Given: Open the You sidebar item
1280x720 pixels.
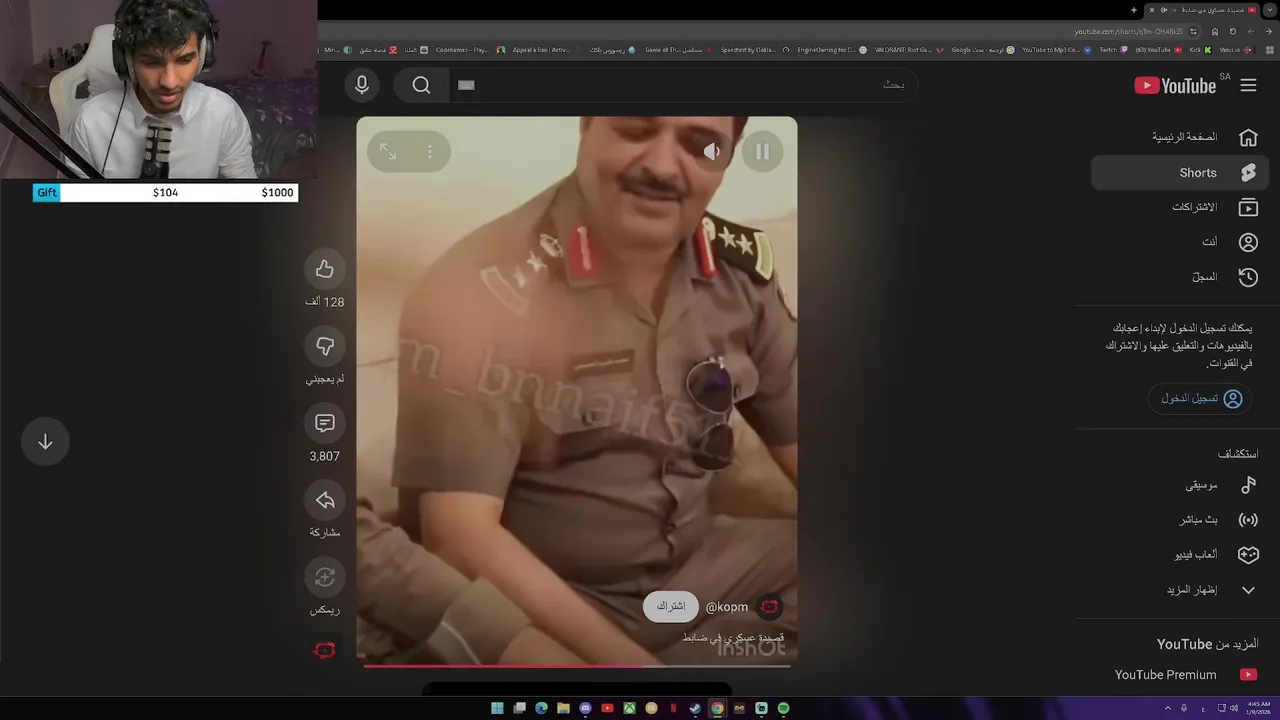Looking at the screenshot, I should point(1180,242).
